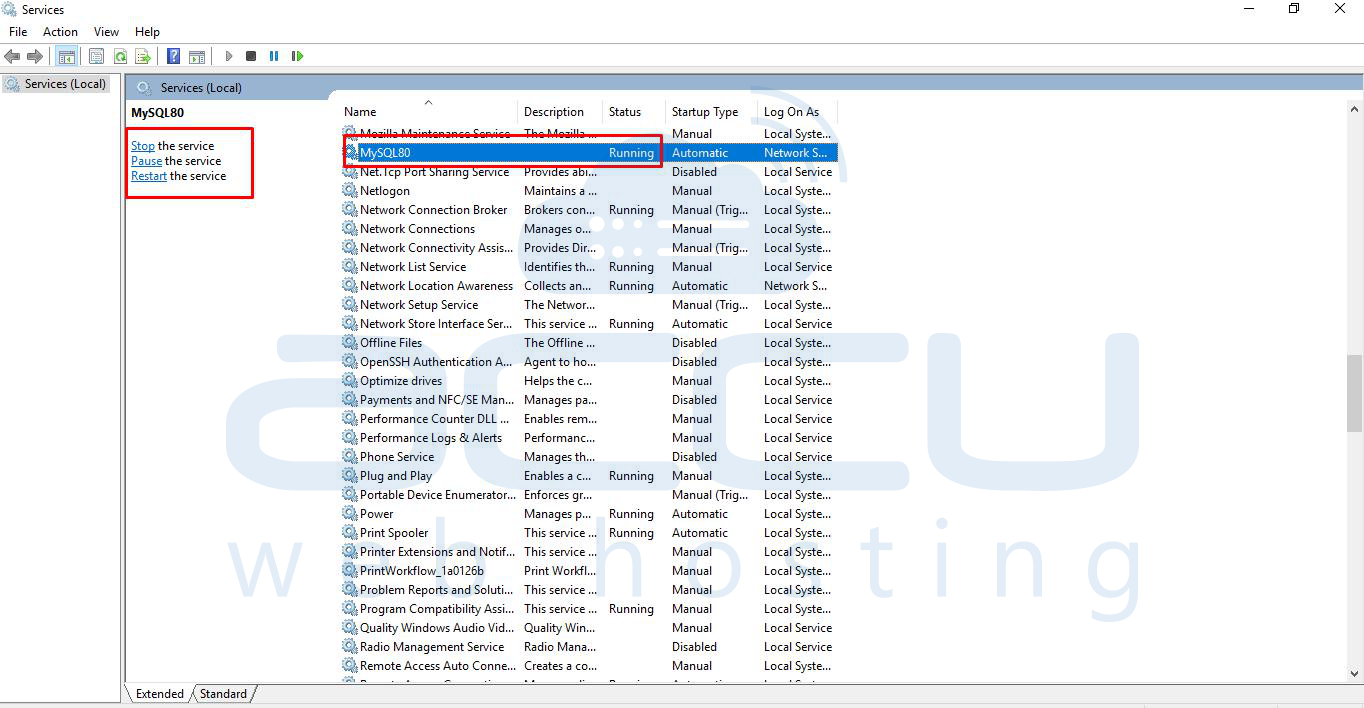Open the Action menu
This screenshot has height=708, width=1364.
pos(60,32)
